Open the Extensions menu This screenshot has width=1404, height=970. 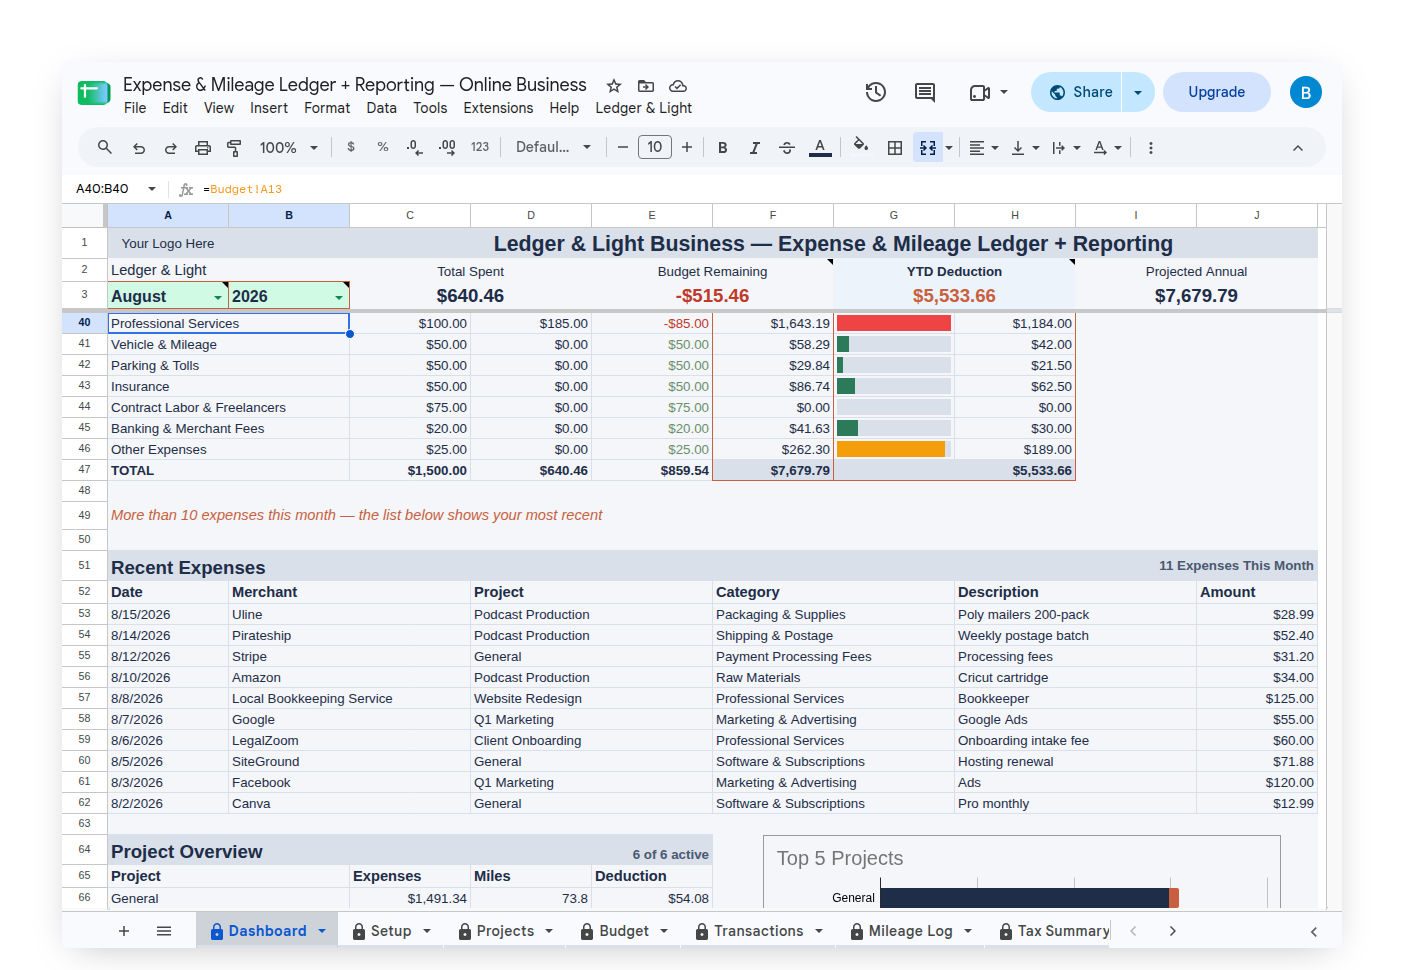coord(498,108)
